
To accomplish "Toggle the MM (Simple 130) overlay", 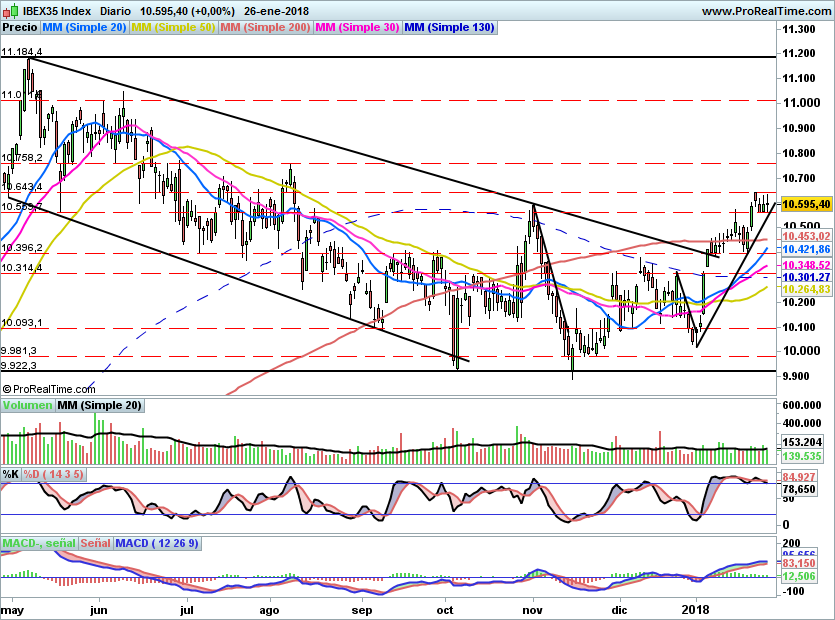I will pos(449,27).
